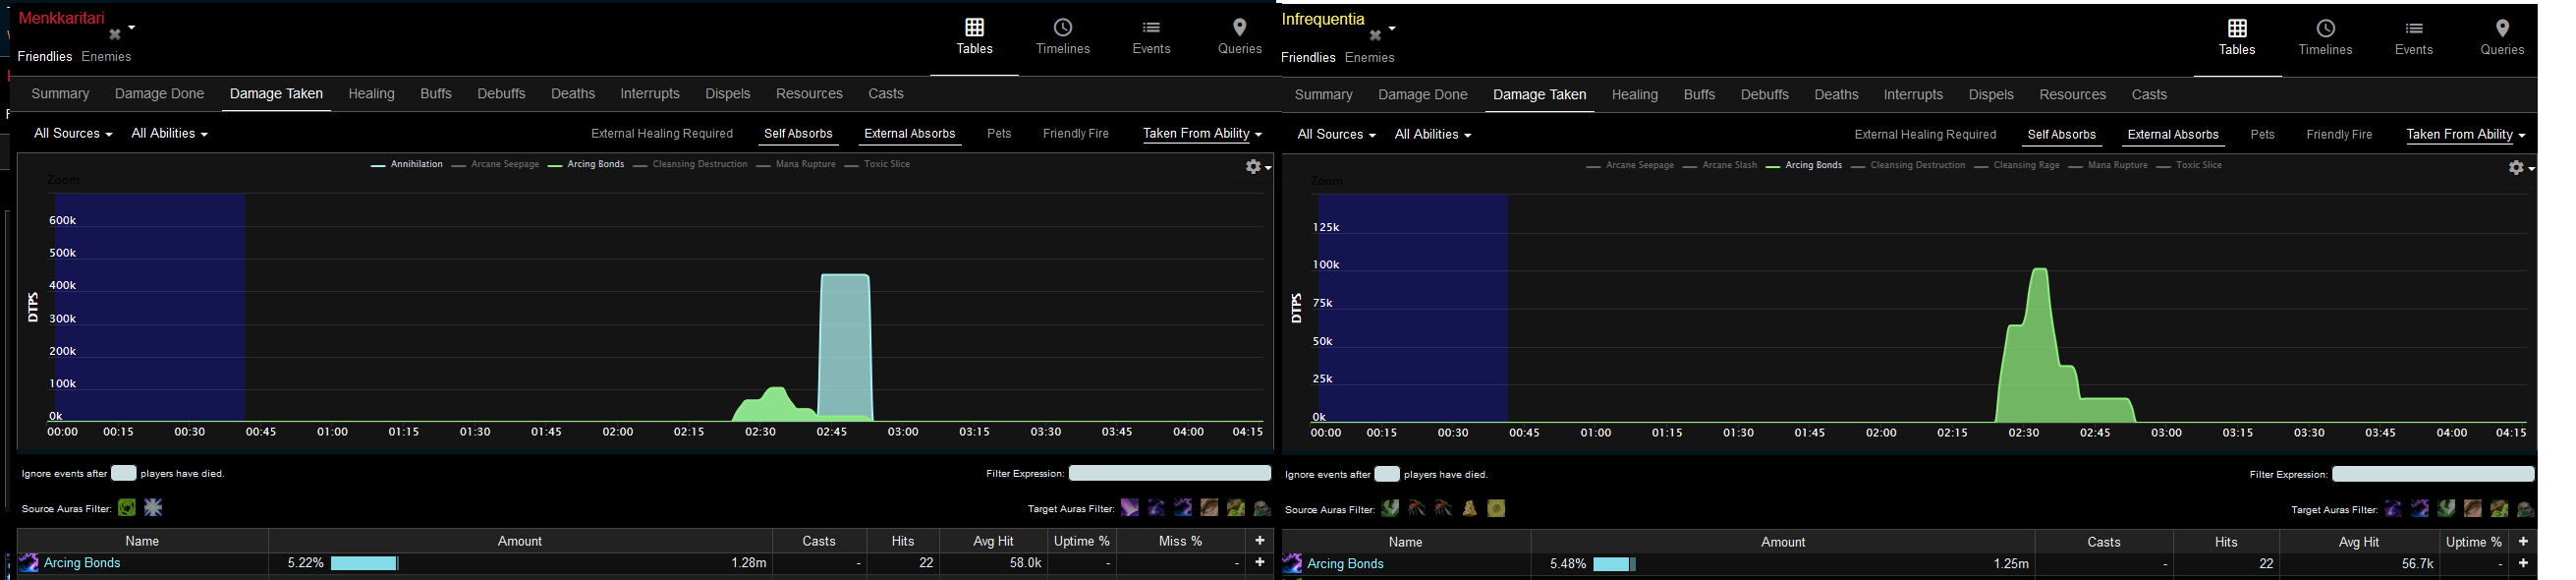Click the Filter Expression field in Menkkaritari panel
The image size is (2576, 580).
1169,473
